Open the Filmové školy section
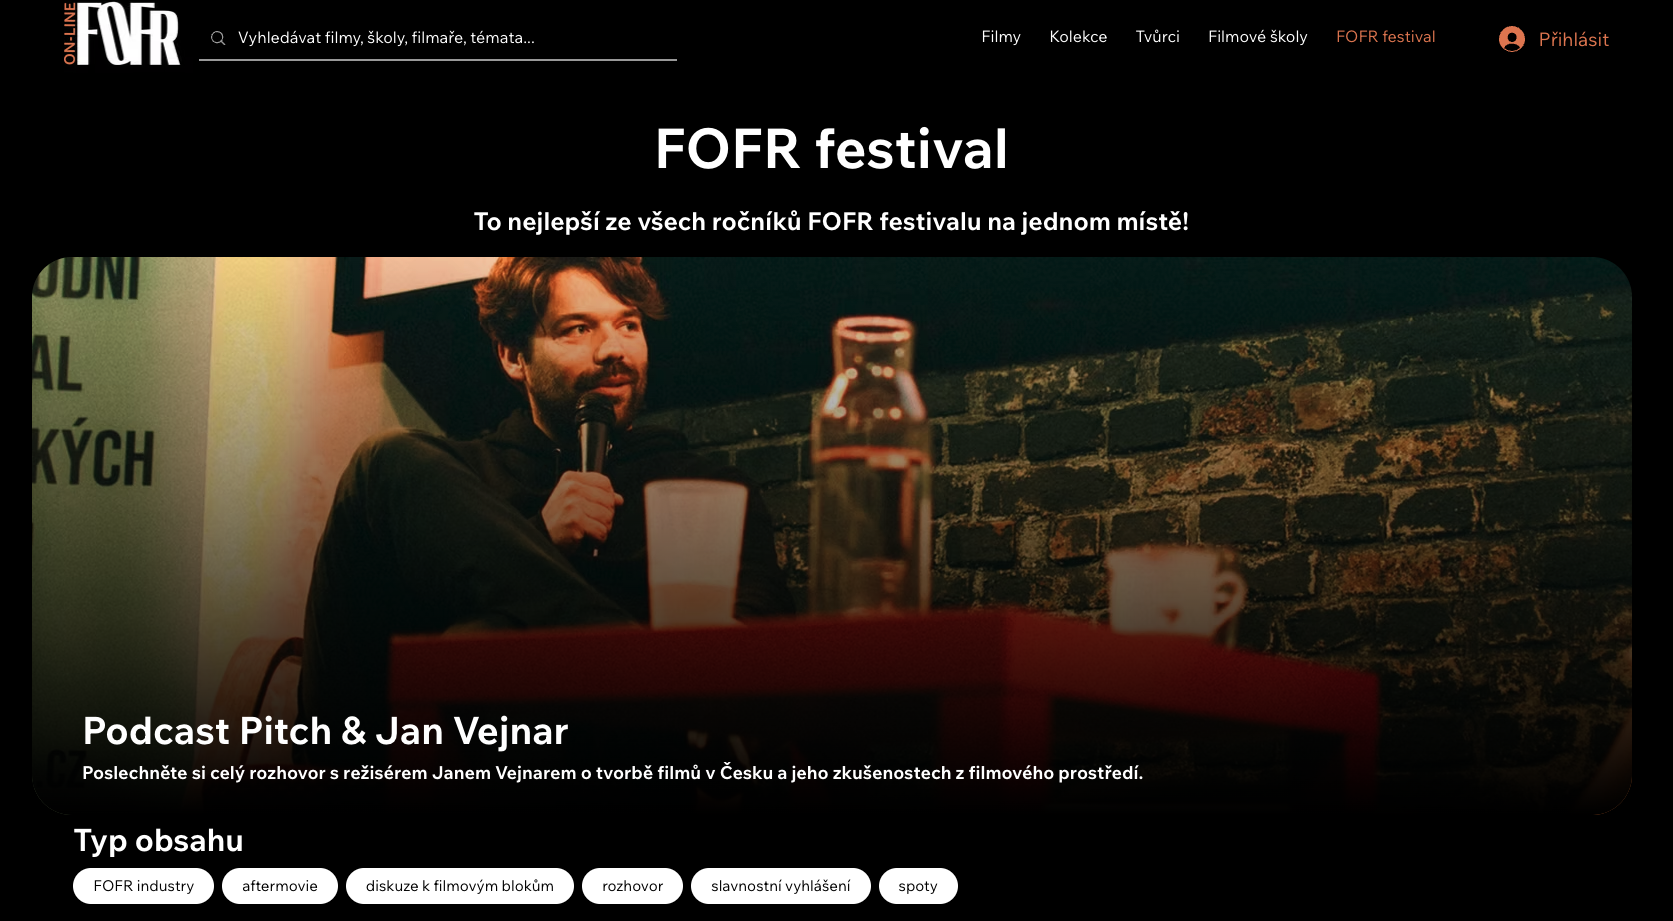 pyautogui.click(x=1257, y=37)
